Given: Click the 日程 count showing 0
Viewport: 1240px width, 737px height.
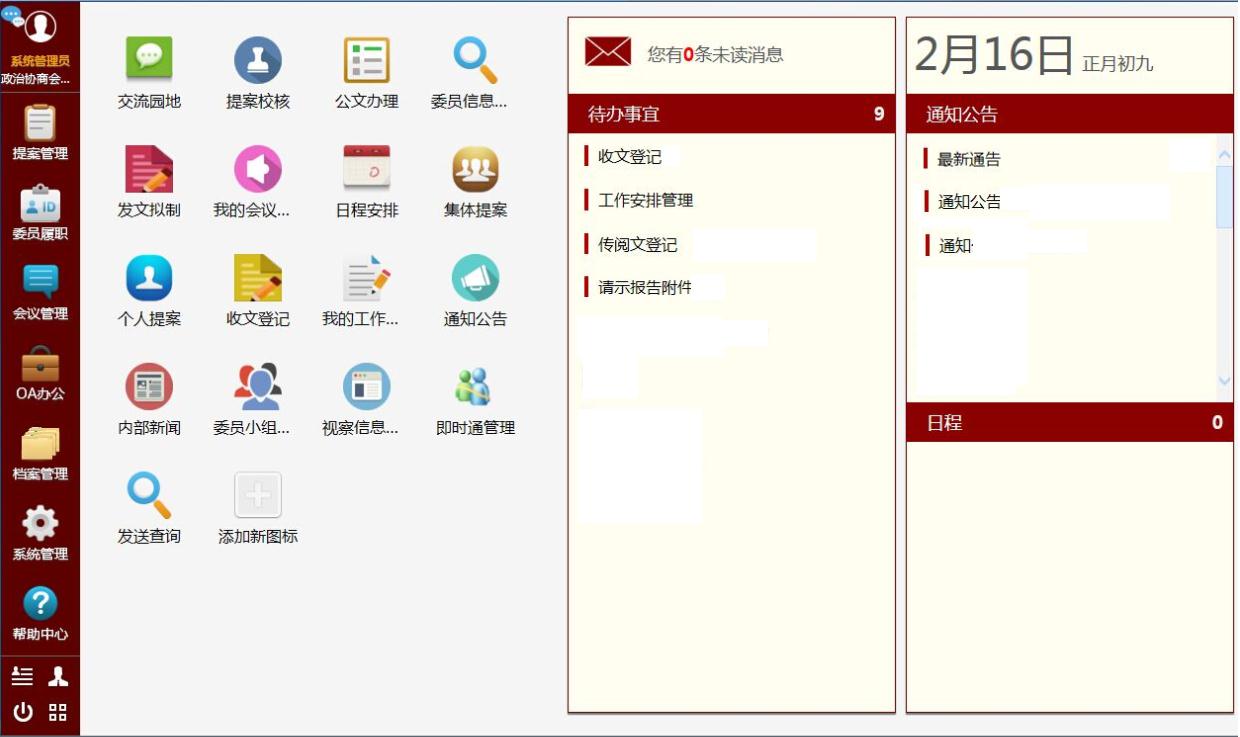Looking at the screenshot, I should [x=1217, y=422].
